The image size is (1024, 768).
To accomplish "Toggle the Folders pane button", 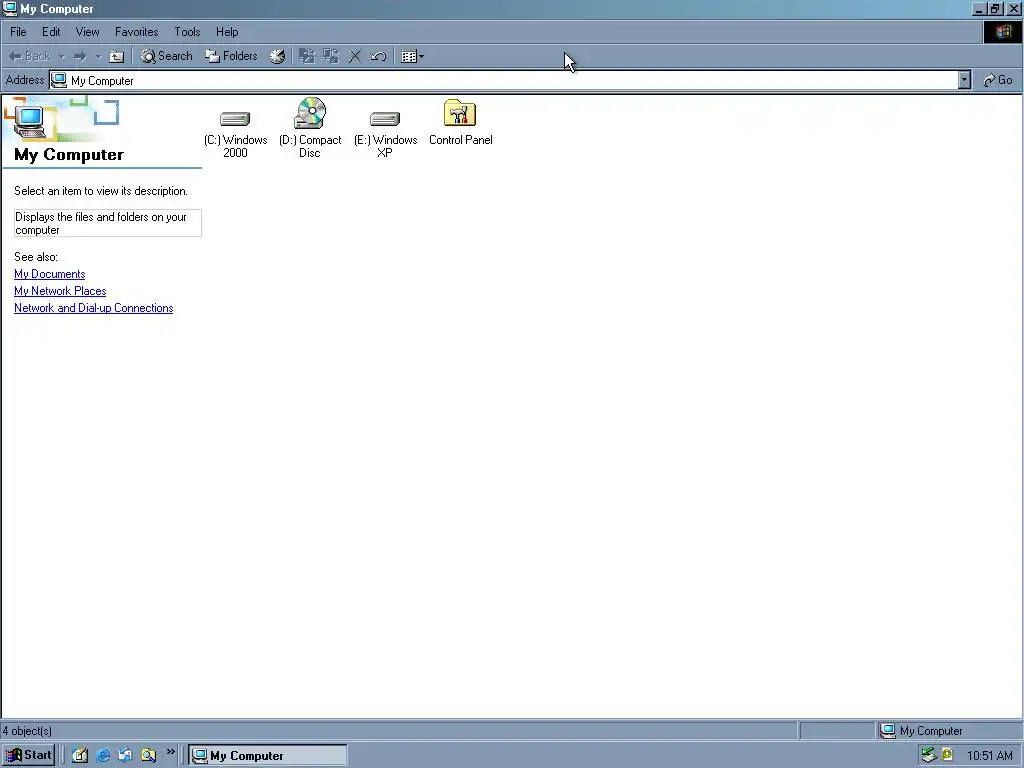I will tap(231, 56).
